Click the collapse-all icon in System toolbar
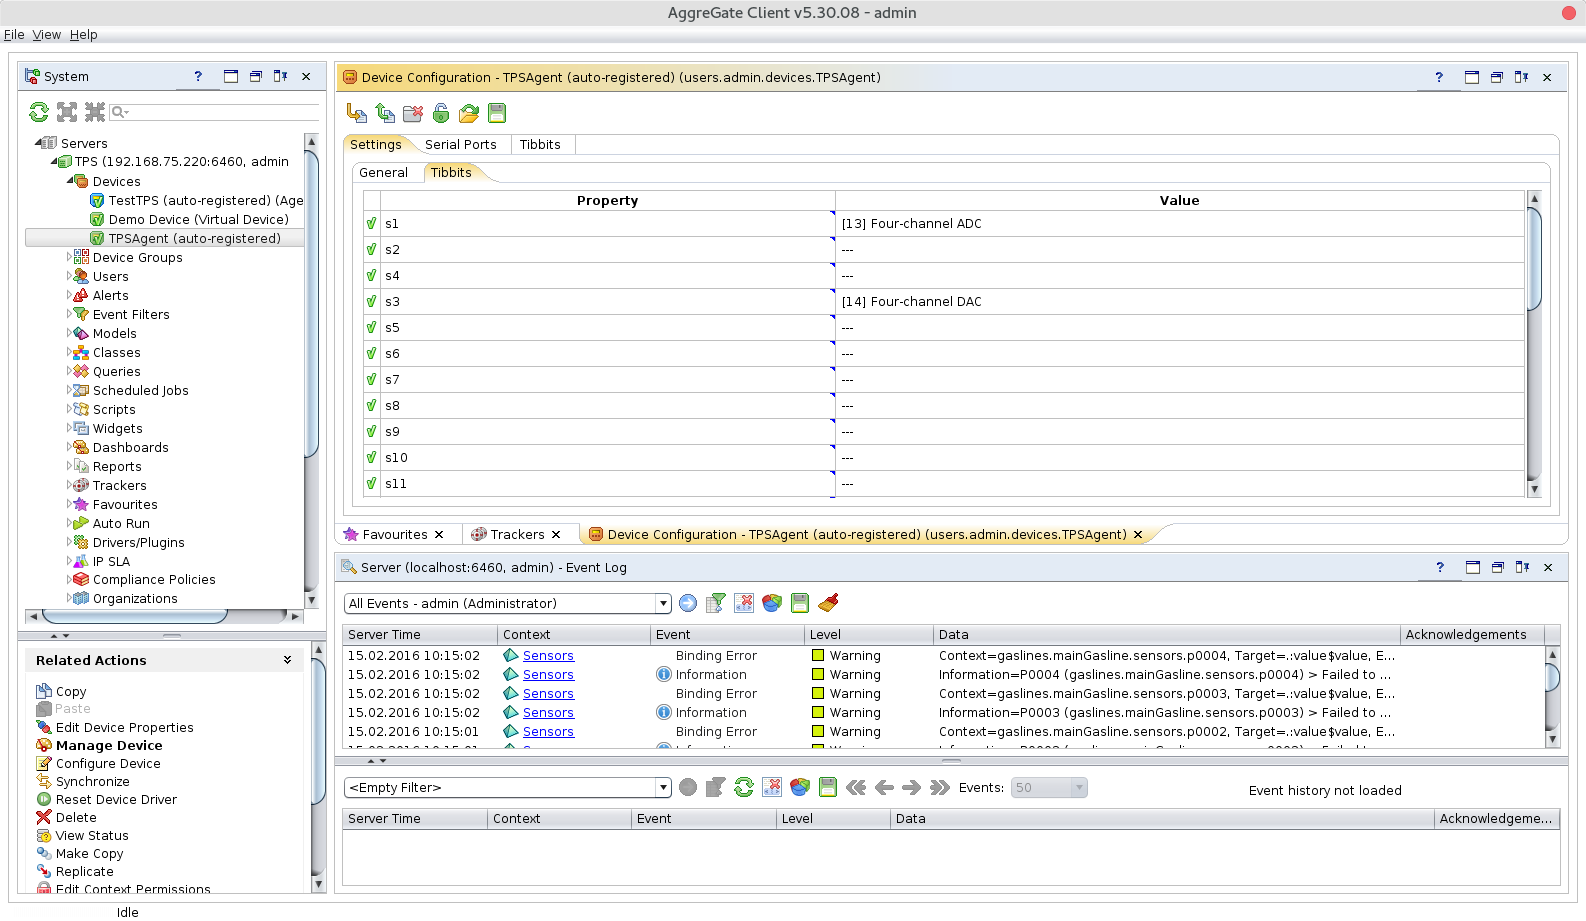Viewport: 1586px width, 921px height. click(95, 112)
